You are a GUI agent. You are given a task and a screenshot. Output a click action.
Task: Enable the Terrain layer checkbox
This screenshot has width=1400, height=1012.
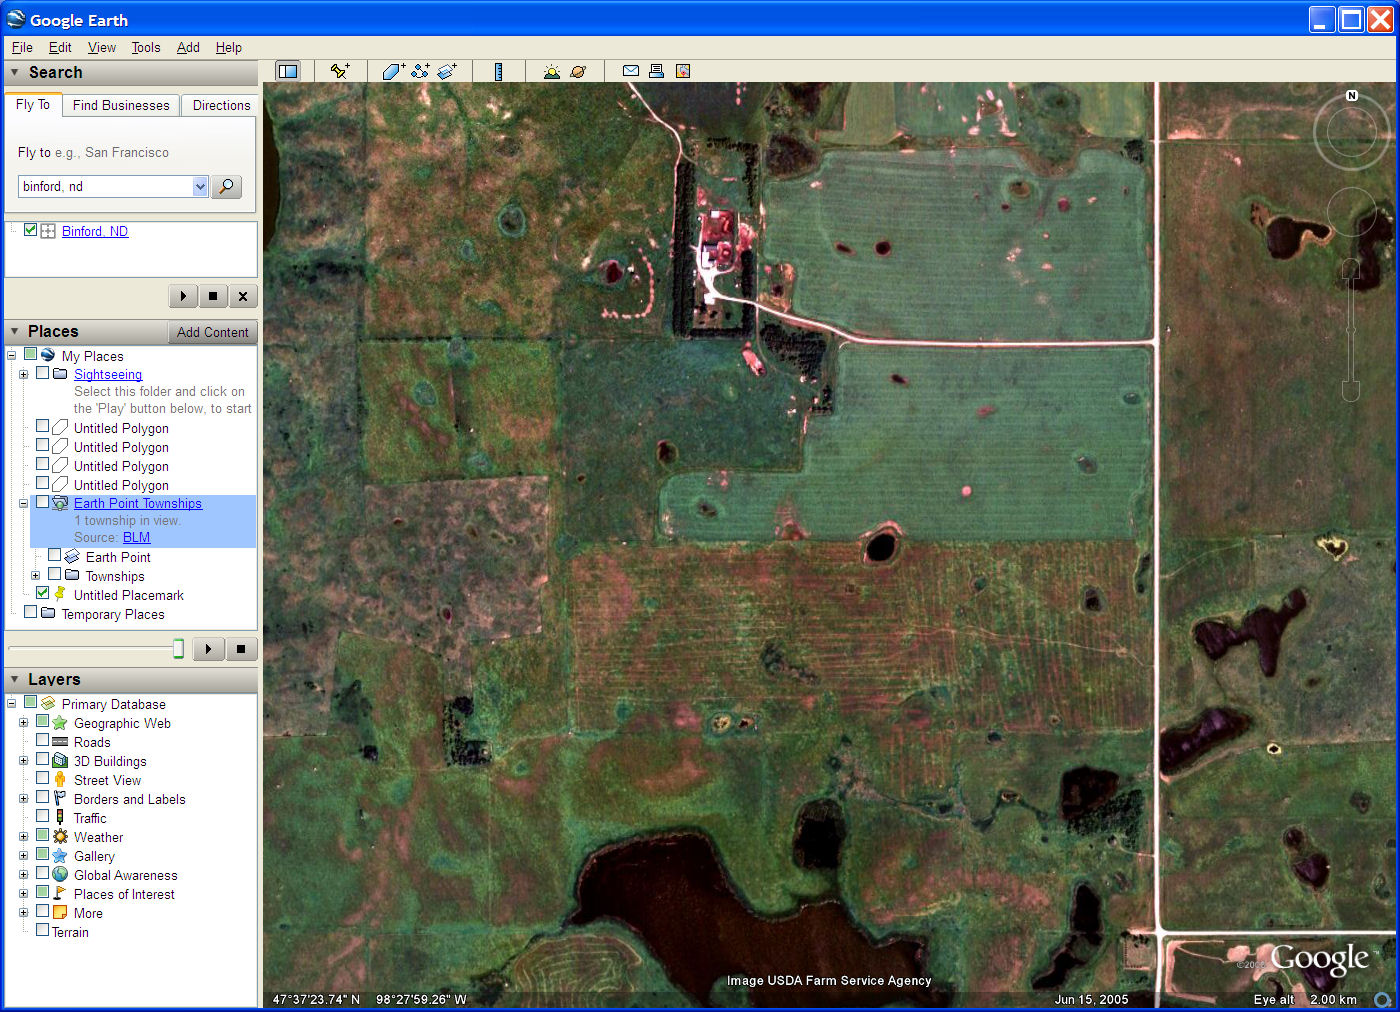click(42, 930)
